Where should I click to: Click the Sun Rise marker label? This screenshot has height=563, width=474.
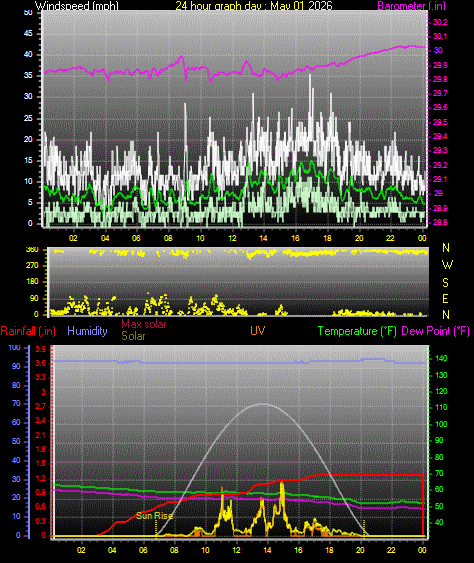point(154,516)
